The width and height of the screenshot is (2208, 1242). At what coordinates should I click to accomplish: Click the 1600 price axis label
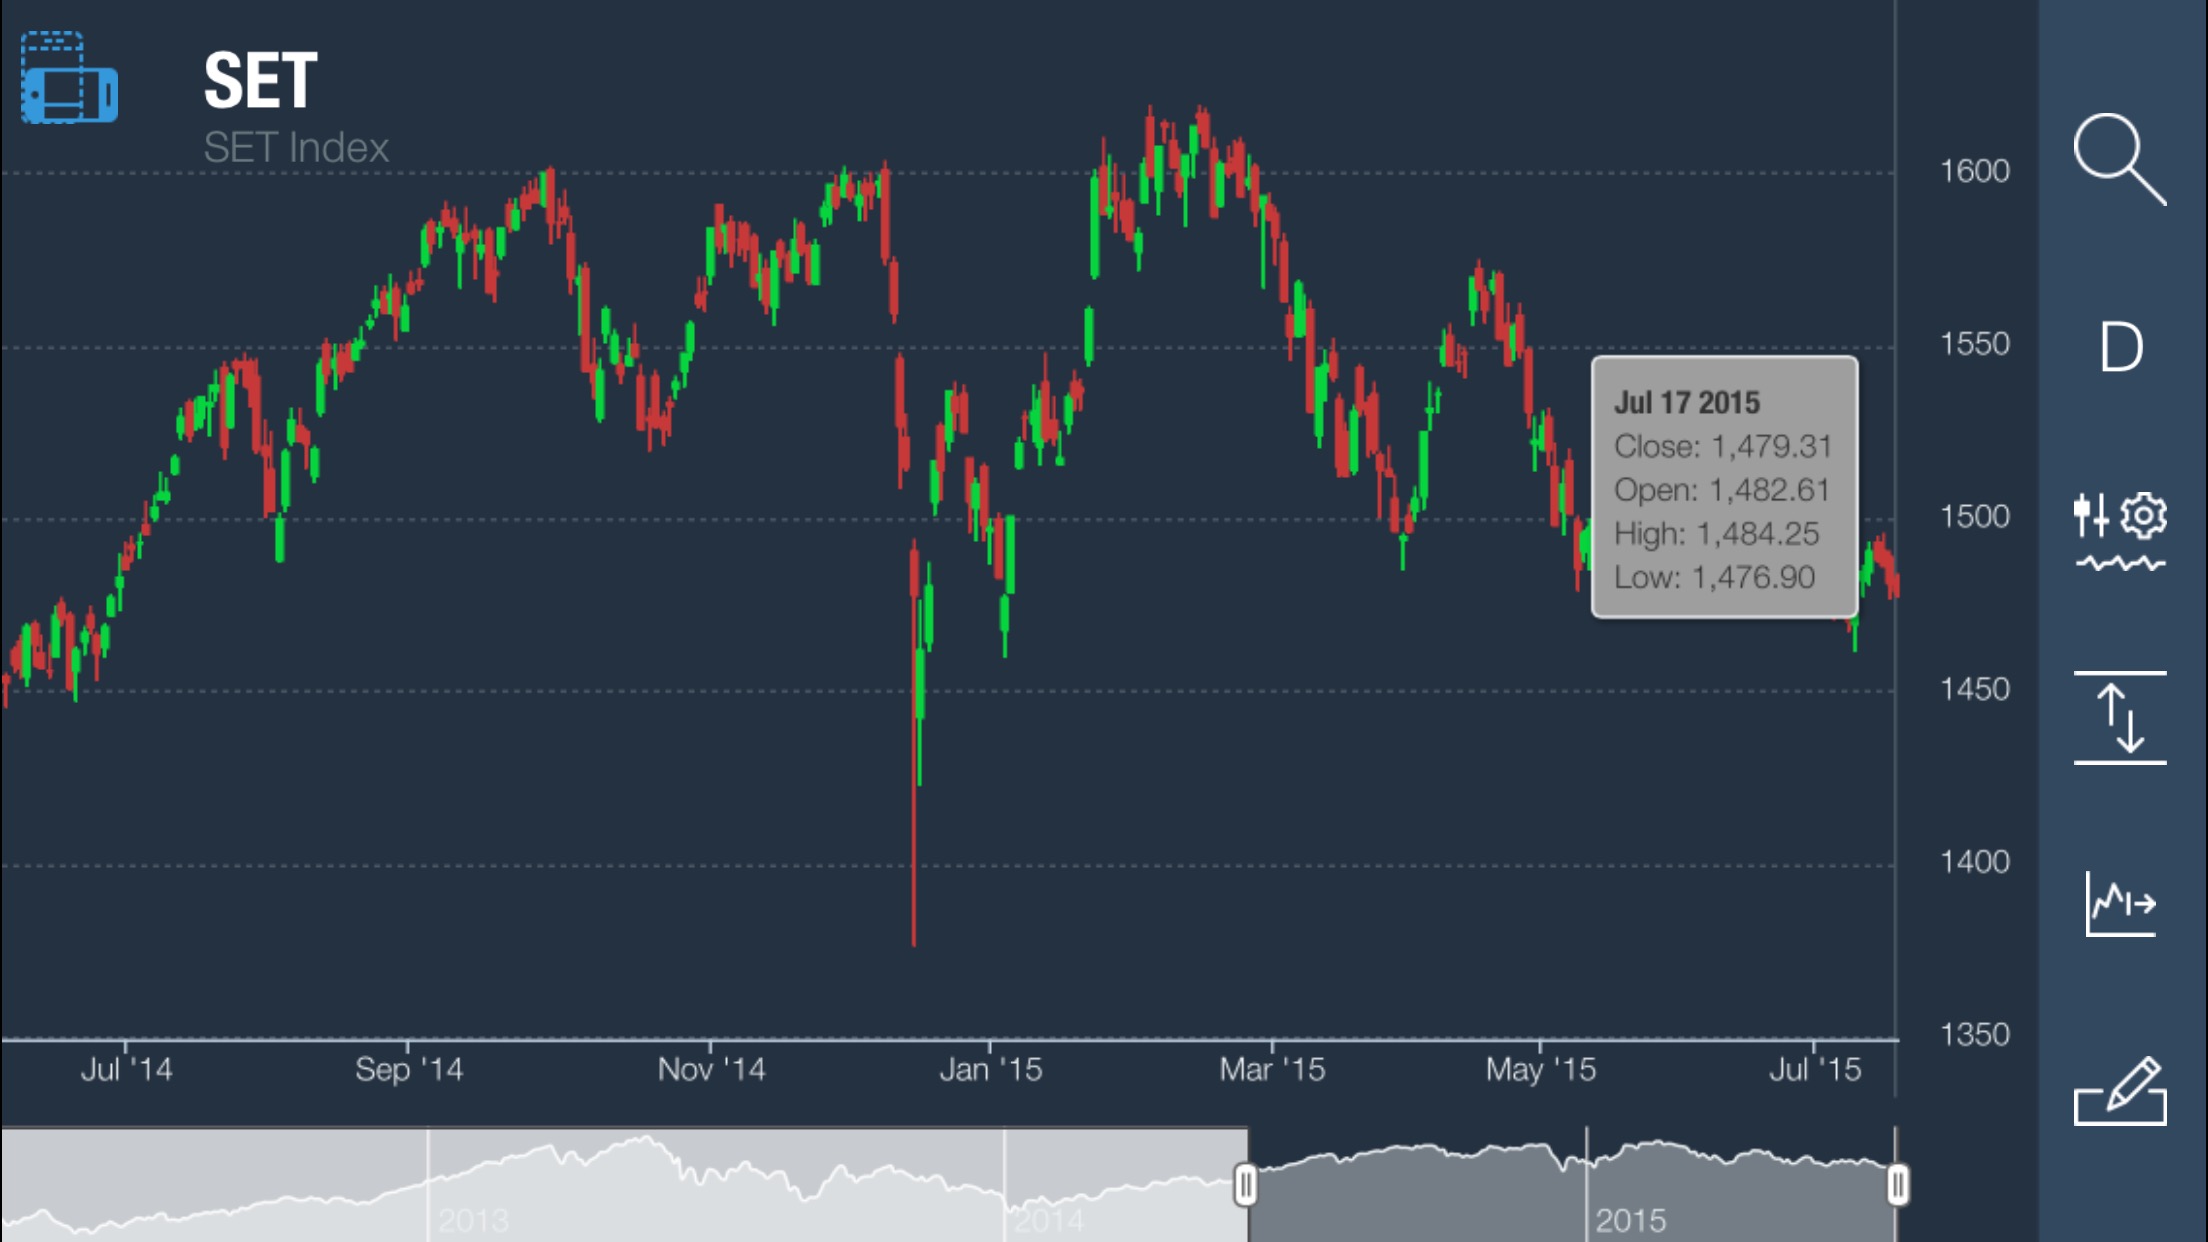point(1974,171)
